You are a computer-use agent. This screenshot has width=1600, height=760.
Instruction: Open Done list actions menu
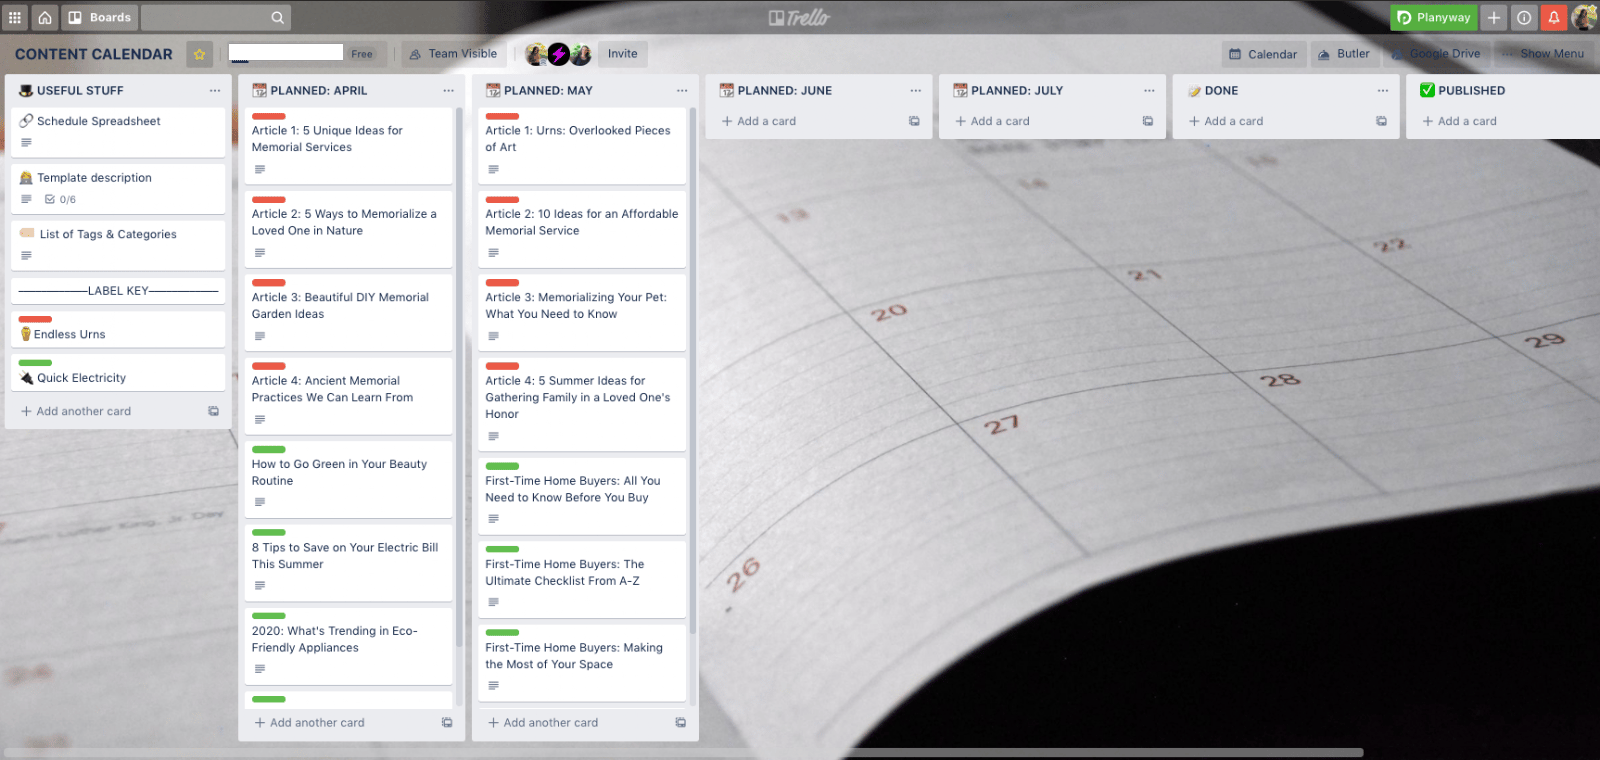coord(1383,90)
